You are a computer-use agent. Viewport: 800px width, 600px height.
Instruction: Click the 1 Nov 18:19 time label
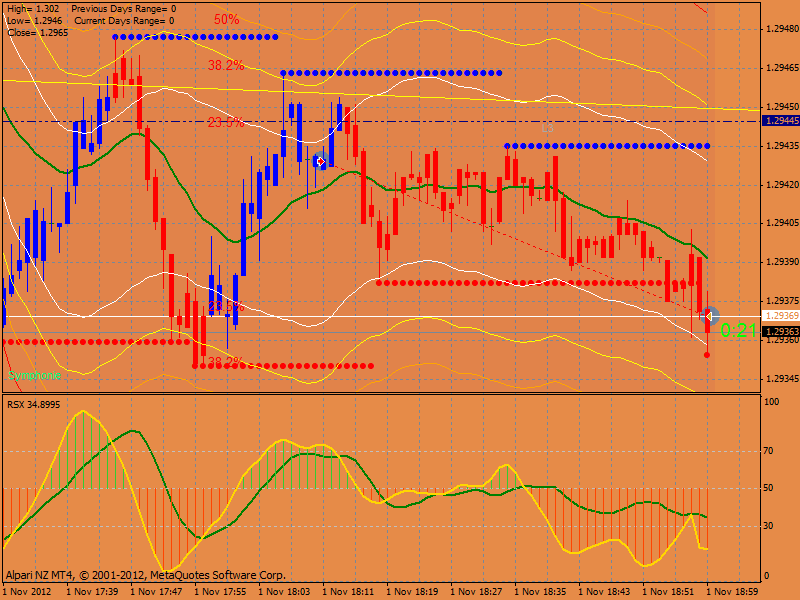point(412,592)
